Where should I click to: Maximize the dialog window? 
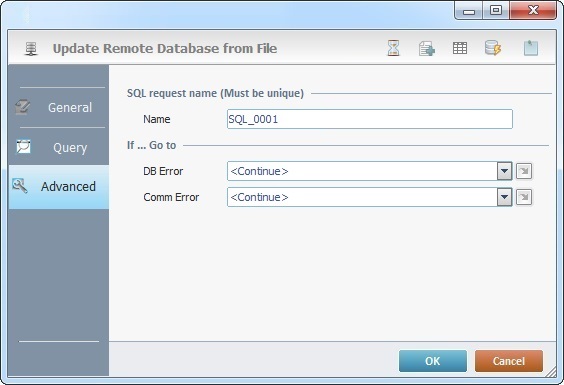click(x=496, y=10)
